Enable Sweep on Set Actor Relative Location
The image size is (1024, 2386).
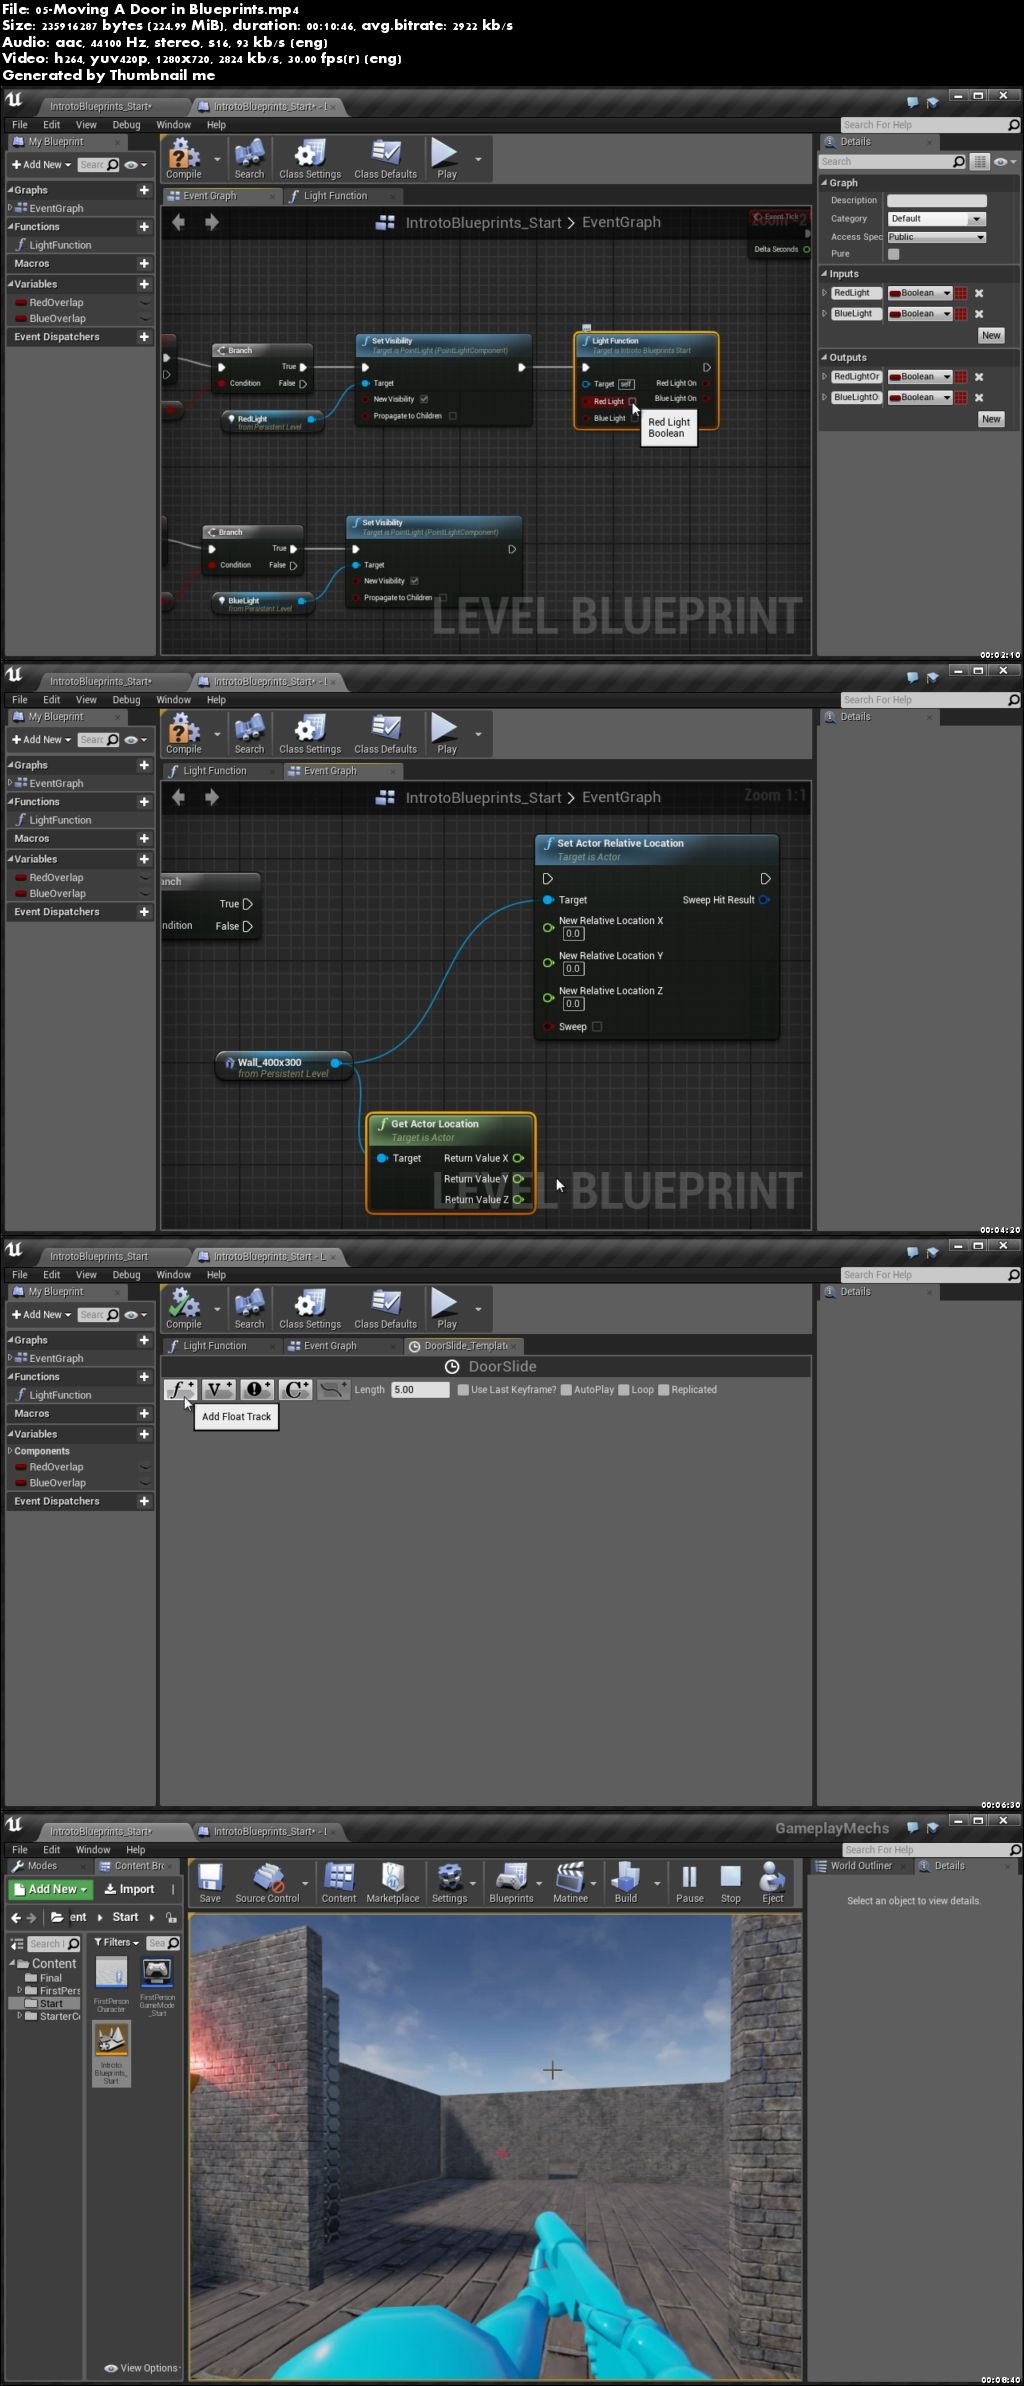coord(597,1026)
